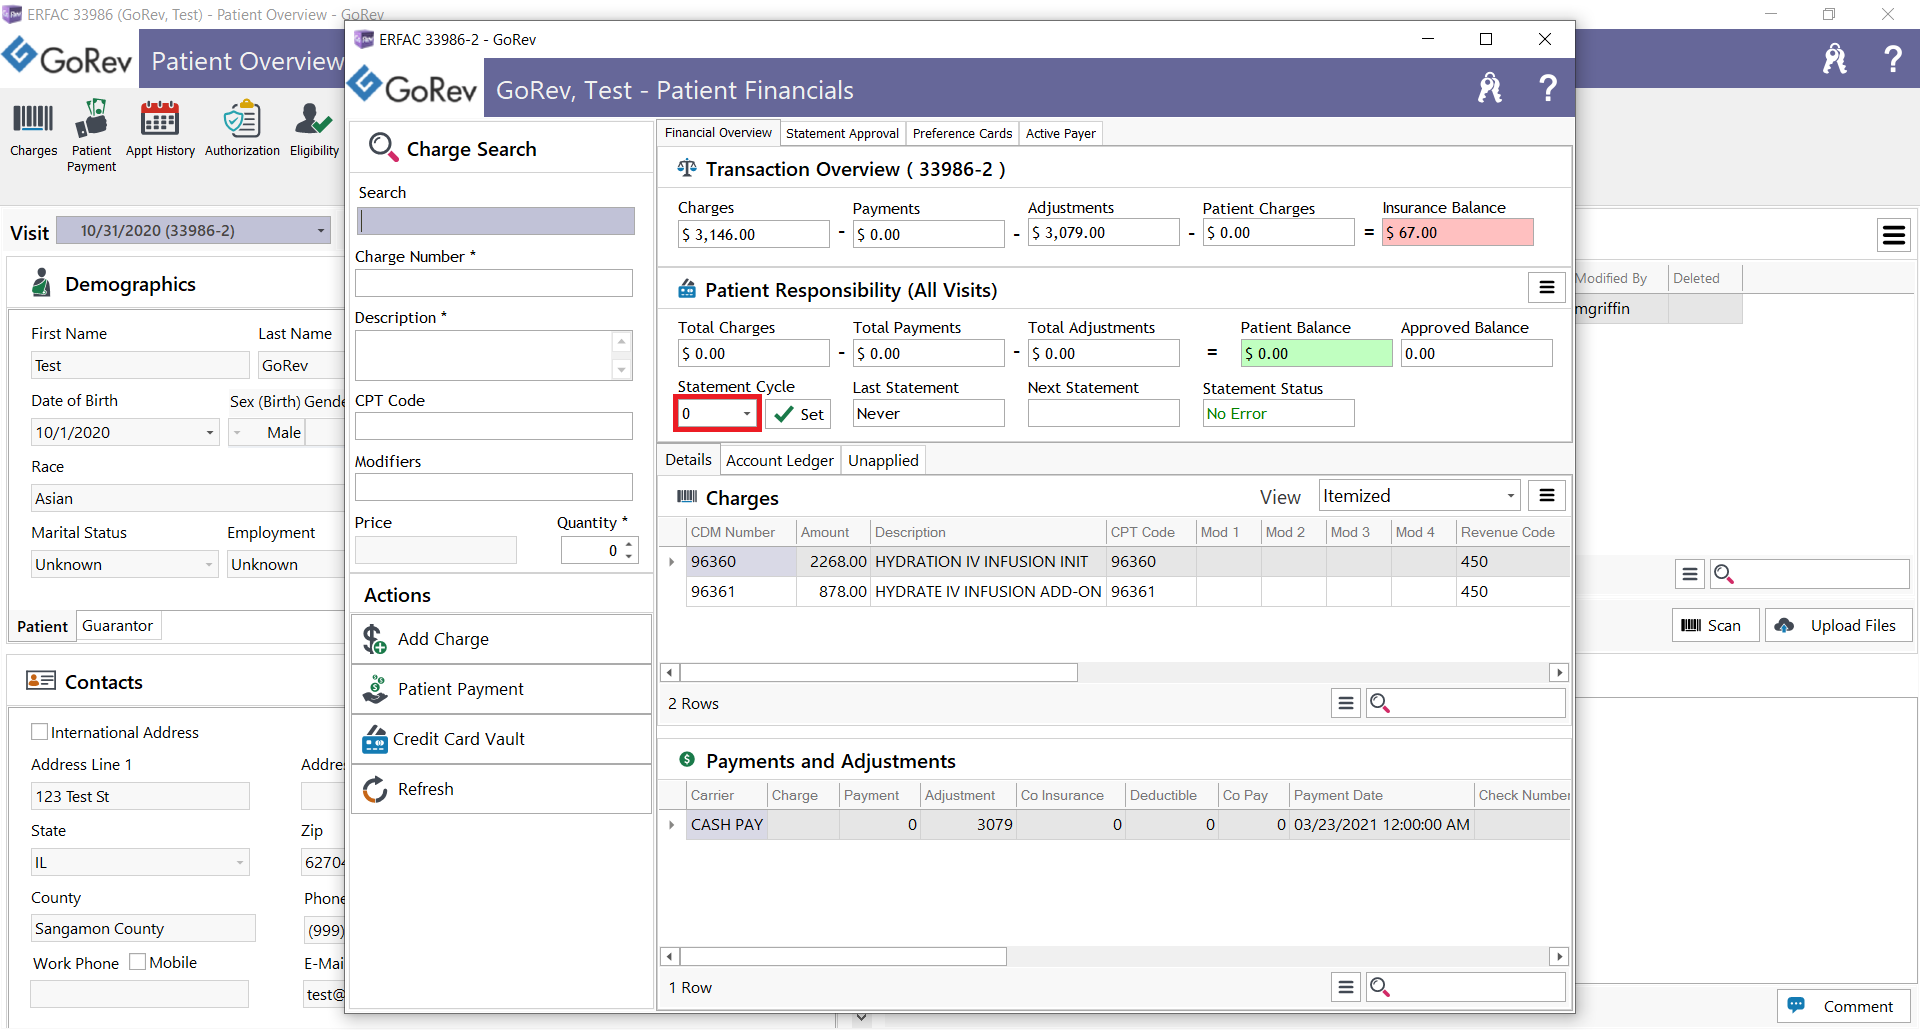Click Comment button
The image size is (1920, 1030).
point(1843,1006)
